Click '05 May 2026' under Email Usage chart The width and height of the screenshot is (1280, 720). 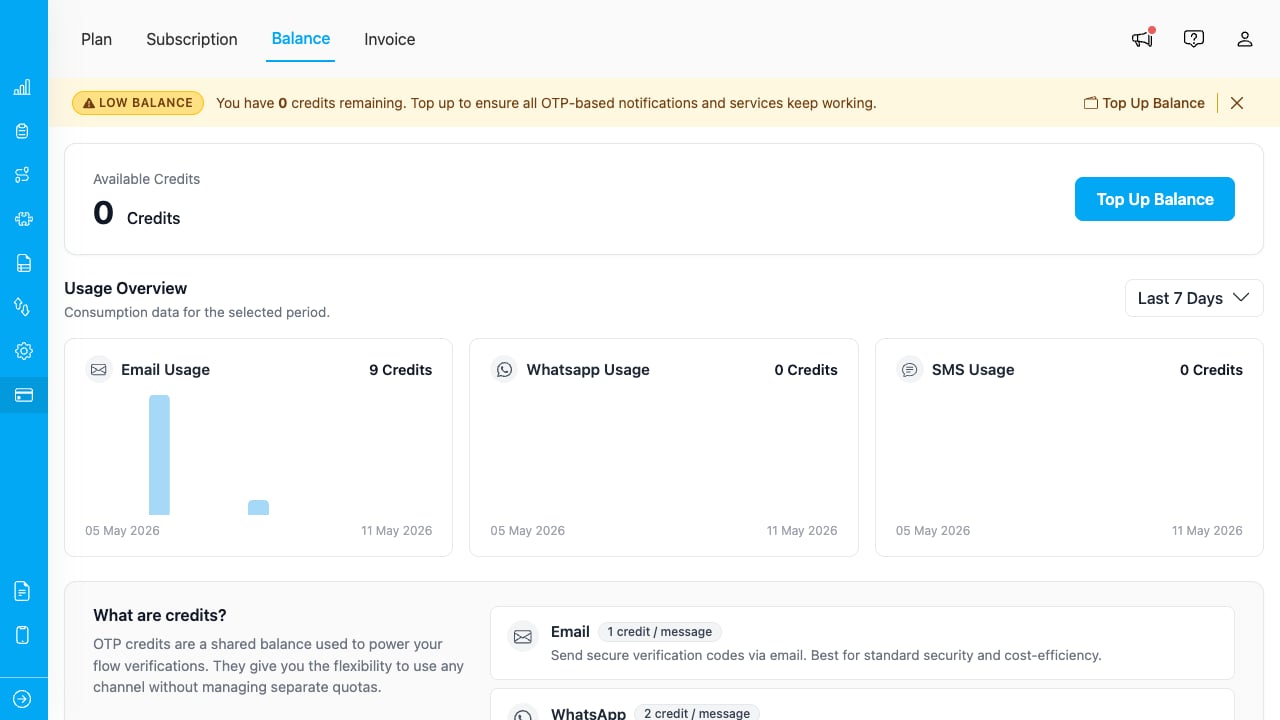122,531
